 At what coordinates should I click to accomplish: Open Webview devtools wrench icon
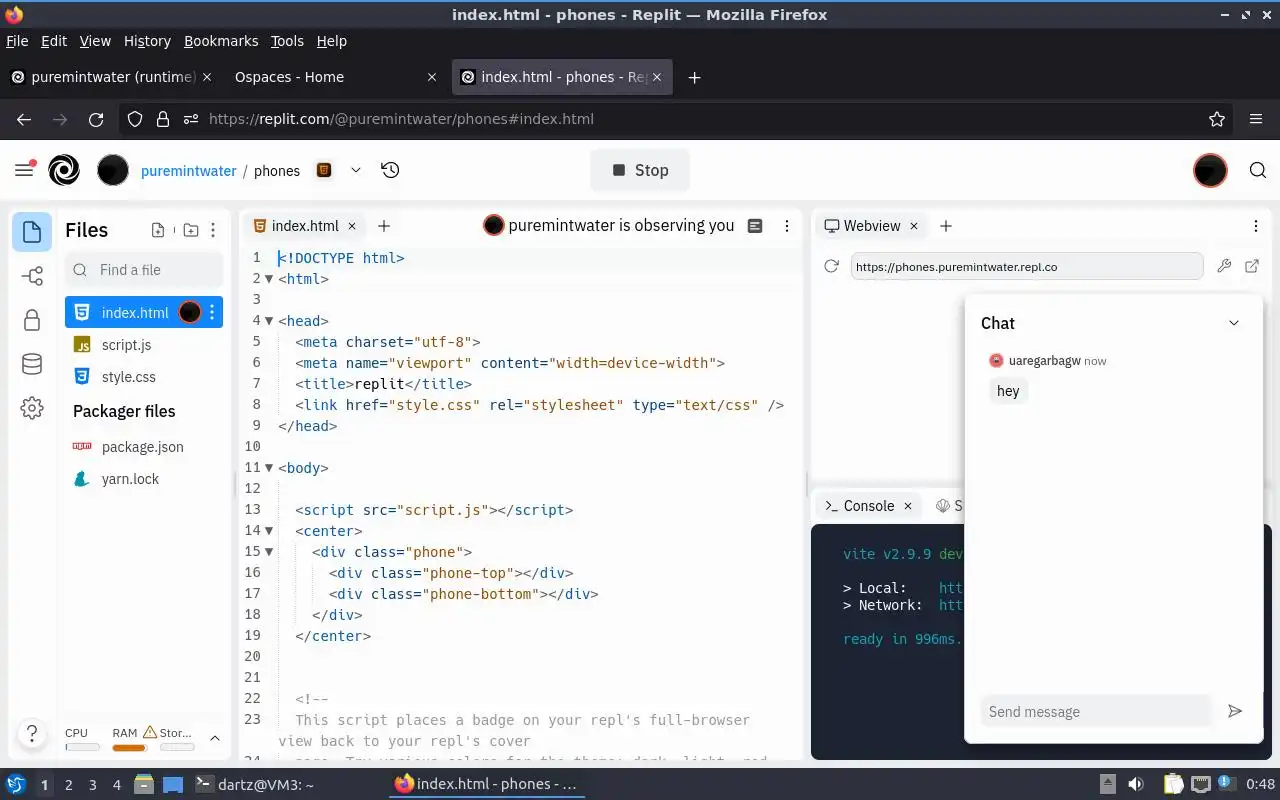click(x=1224, y=266)
